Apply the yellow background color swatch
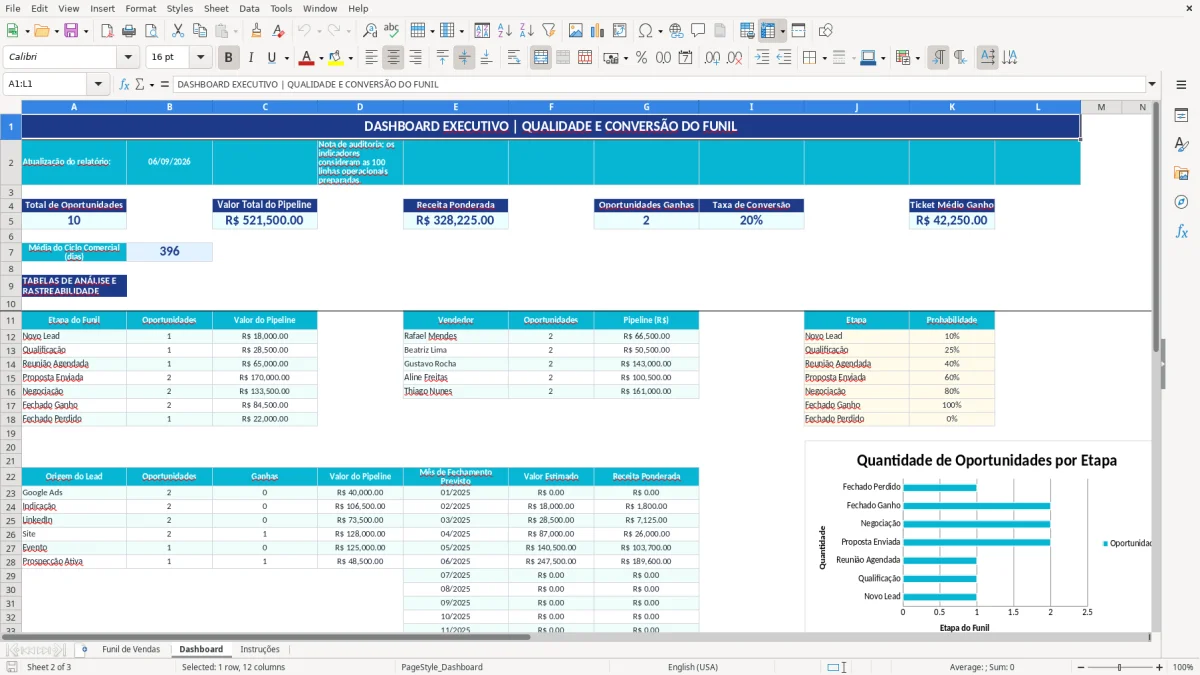This screenshot has width=1200, height=675. [335, 58]
